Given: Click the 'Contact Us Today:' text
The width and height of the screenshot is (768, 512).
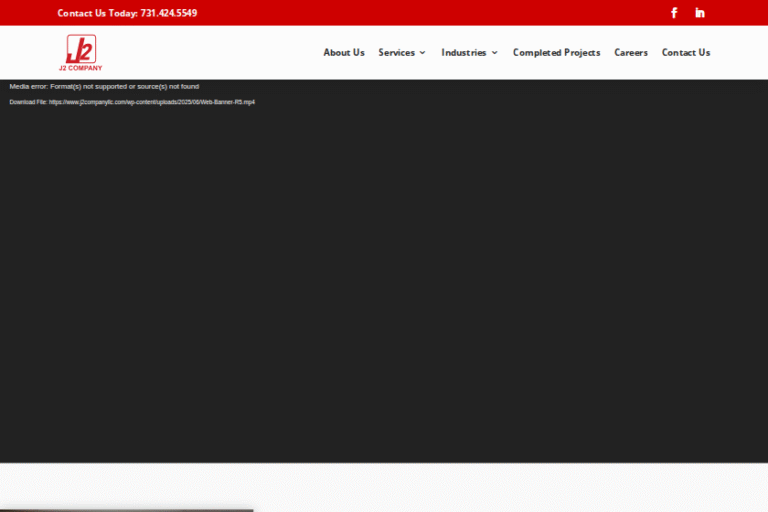Looking at the screenshot, I should tap(97, 13).
